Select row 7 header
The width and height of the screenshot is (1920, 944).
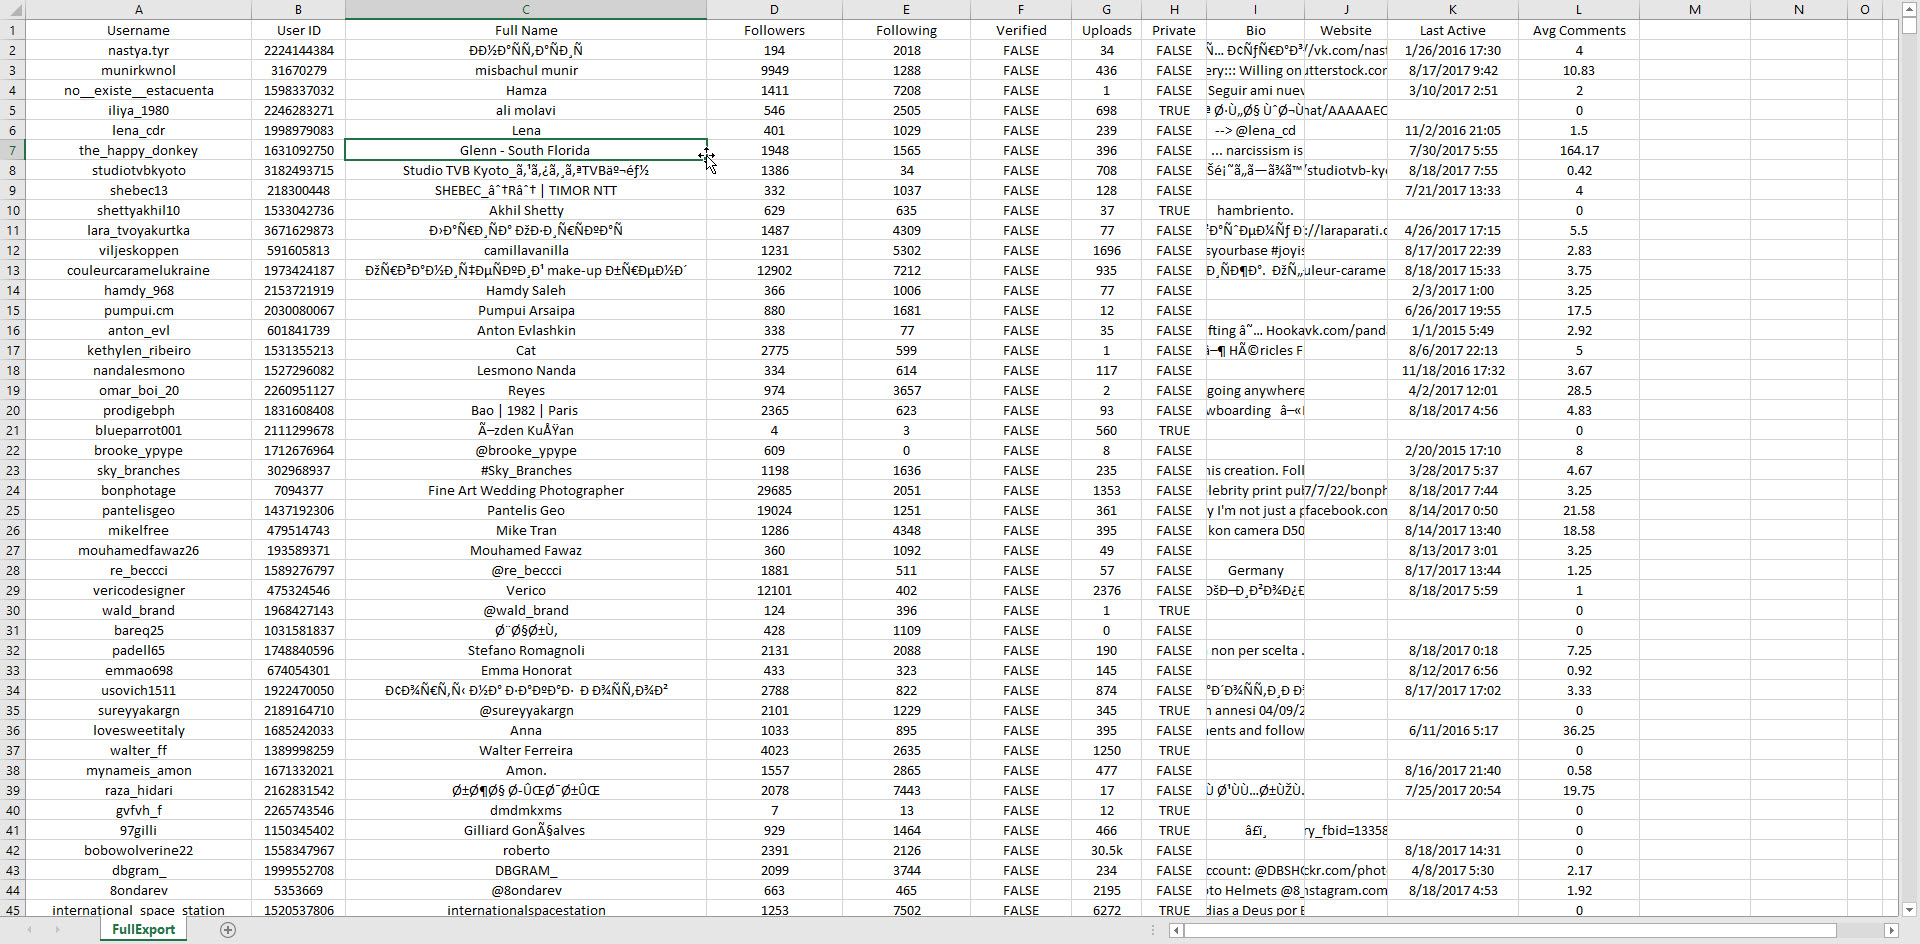12,150
